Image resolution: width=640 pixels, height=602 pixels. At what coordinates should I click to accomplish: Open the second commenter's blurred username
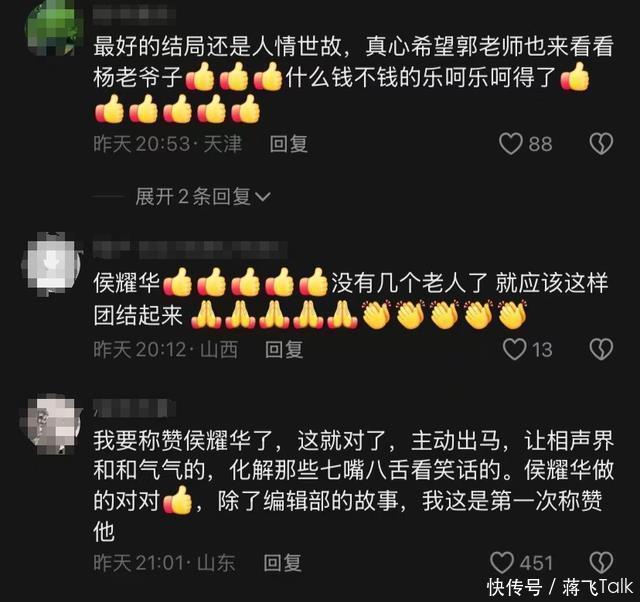point(190,249)
